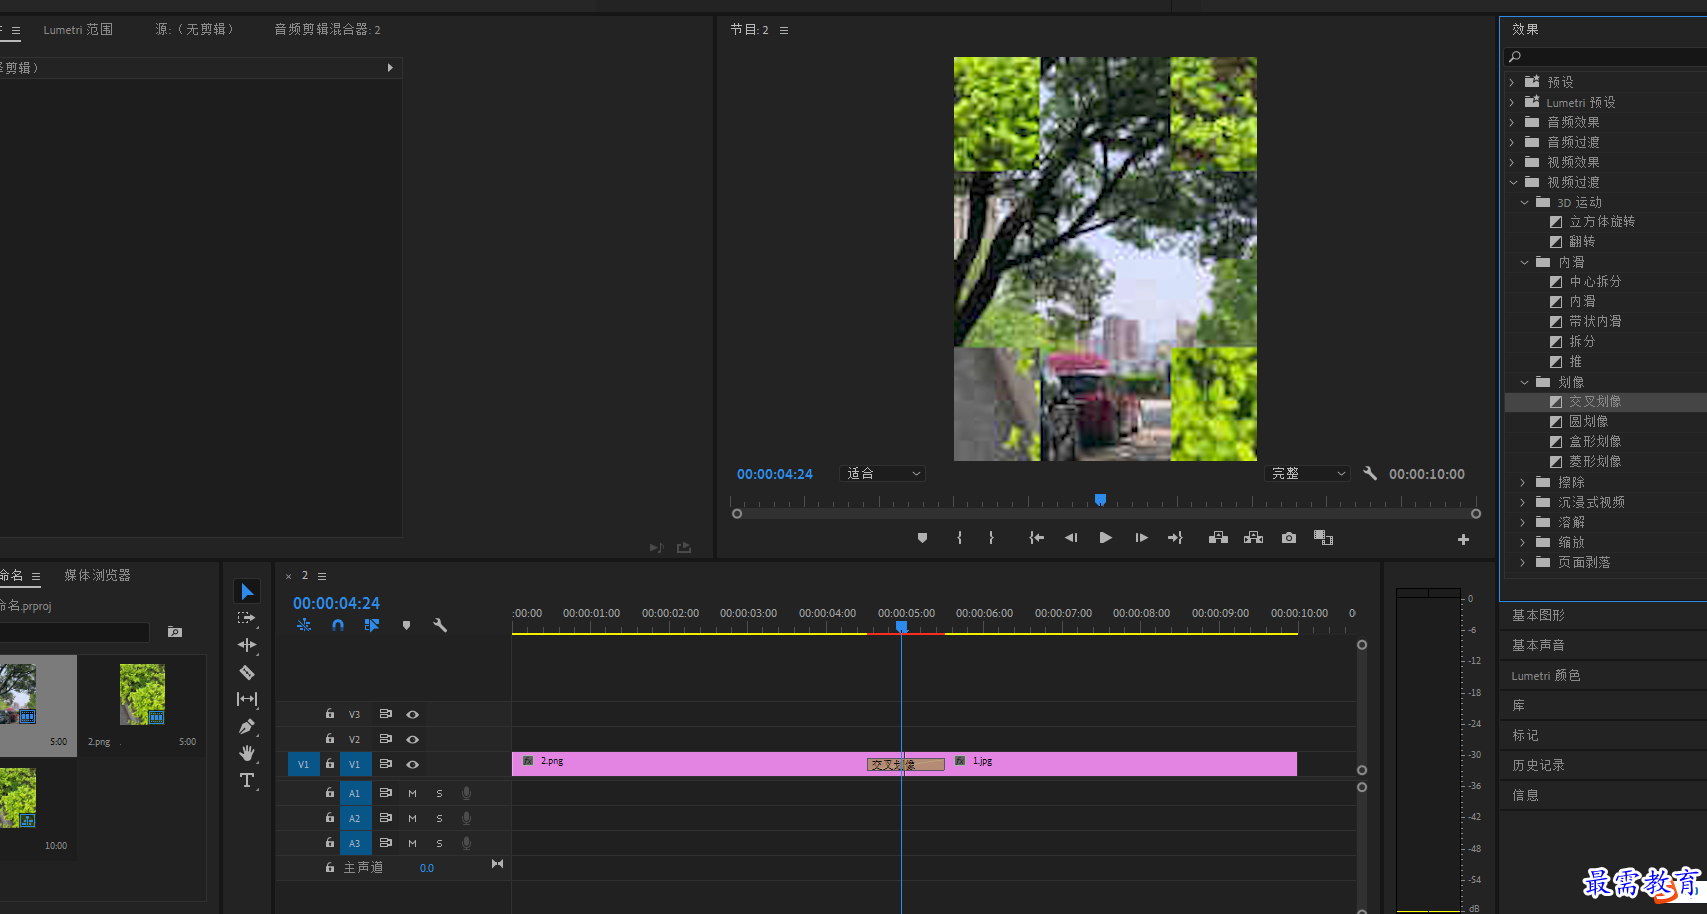Export frame with camera icon

[1289, 538]
